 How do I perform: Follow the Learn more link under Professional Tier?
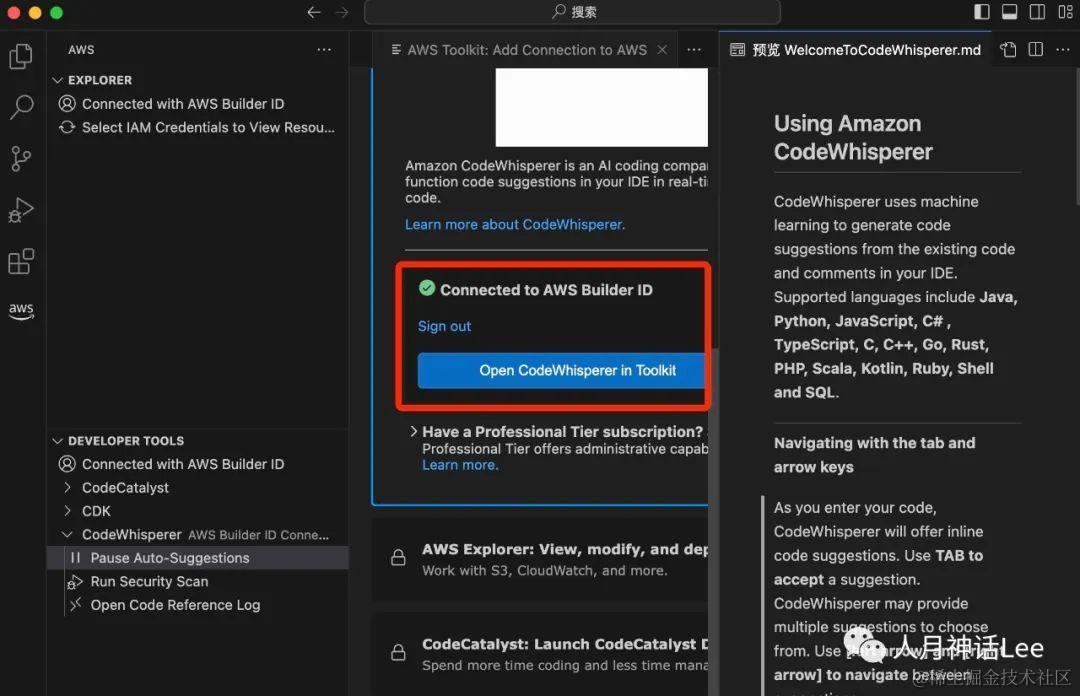click(459, 465)
